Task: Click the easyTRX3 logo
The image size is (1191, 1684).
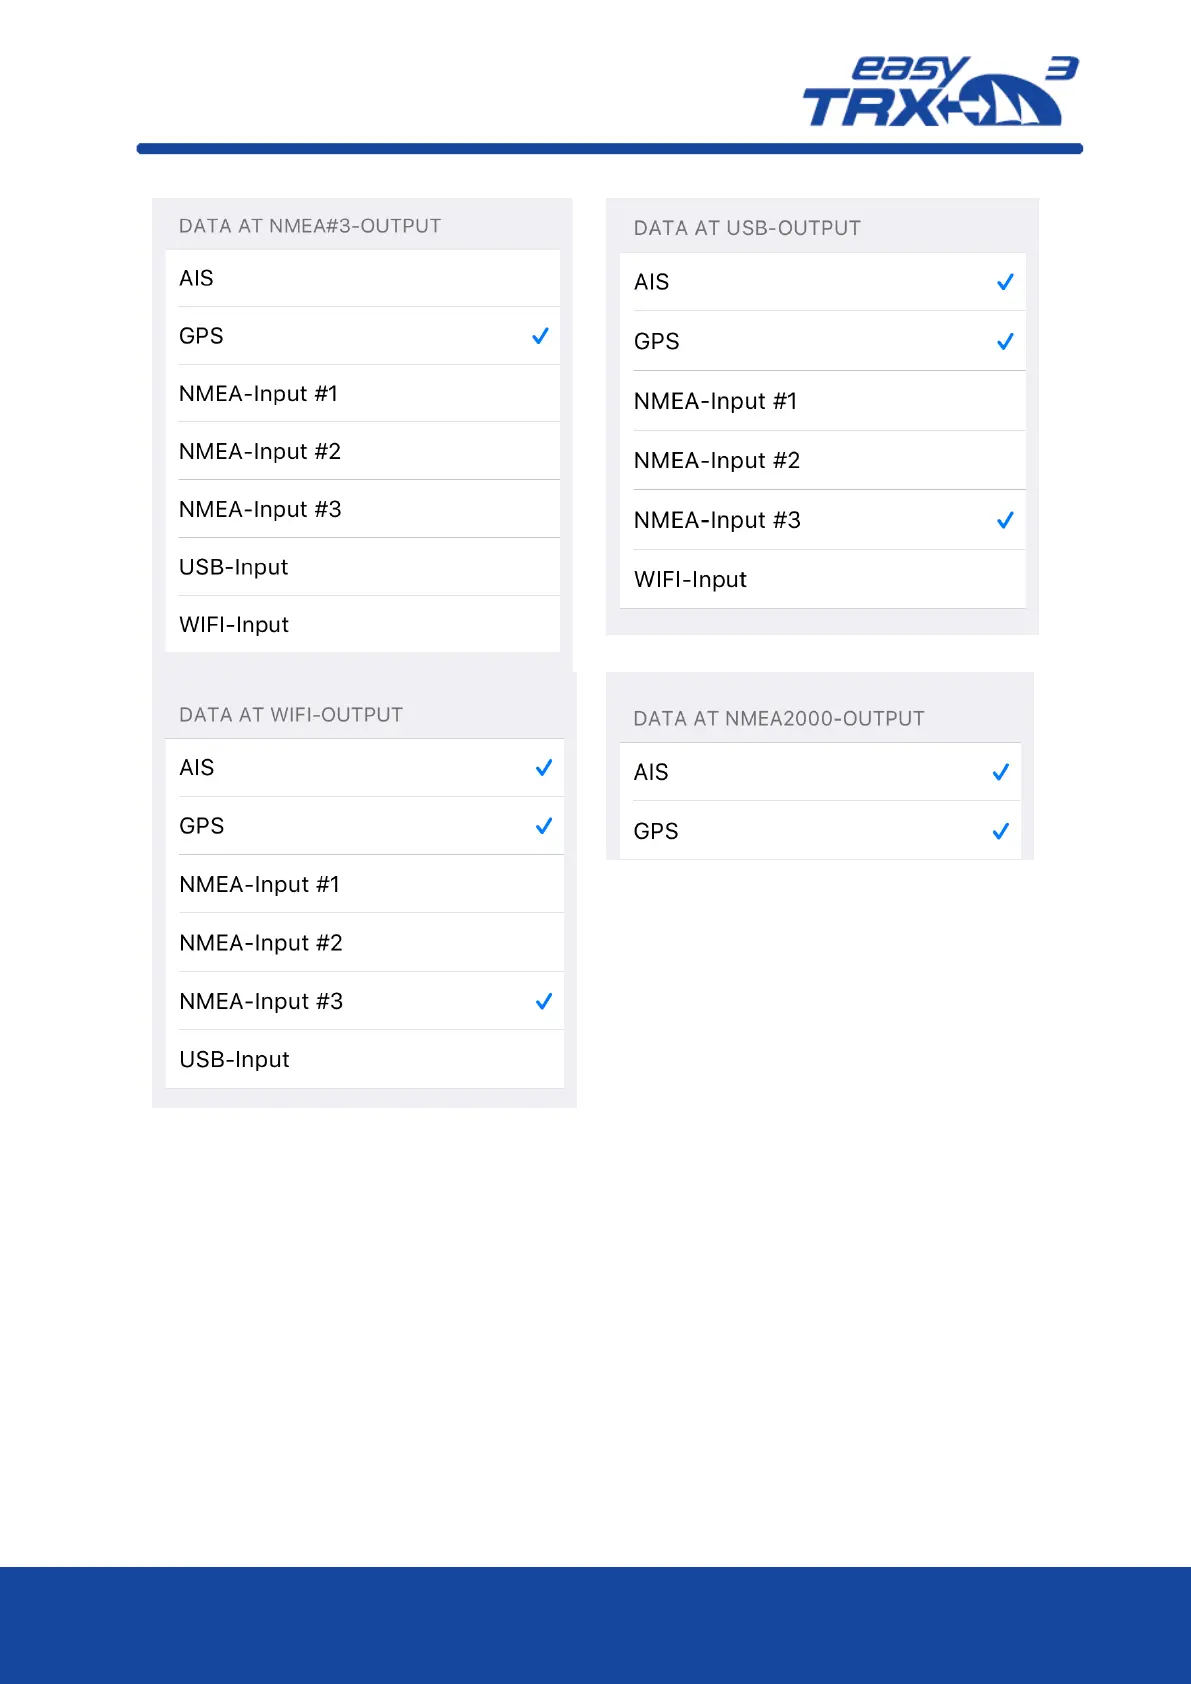Action: [x=940, y=92]
